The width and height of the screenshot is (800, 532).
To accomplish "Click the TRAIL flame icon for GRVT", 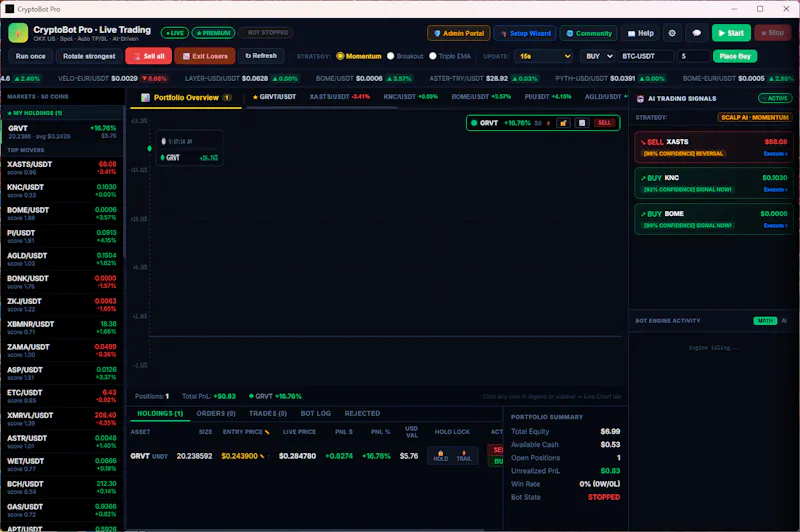I will click(x=464, y=455).
